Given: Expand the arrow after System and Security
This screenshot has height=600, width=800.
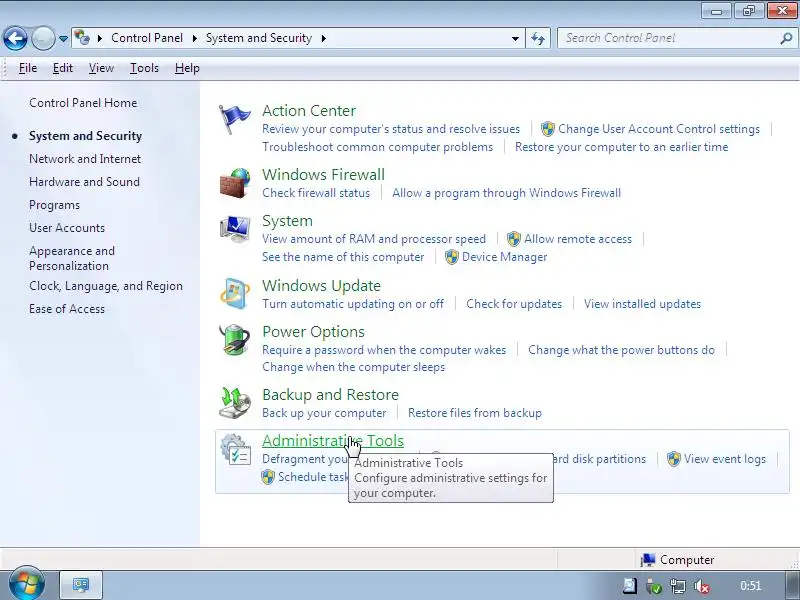Looking at the screenshot, I should tap(323, 38).
